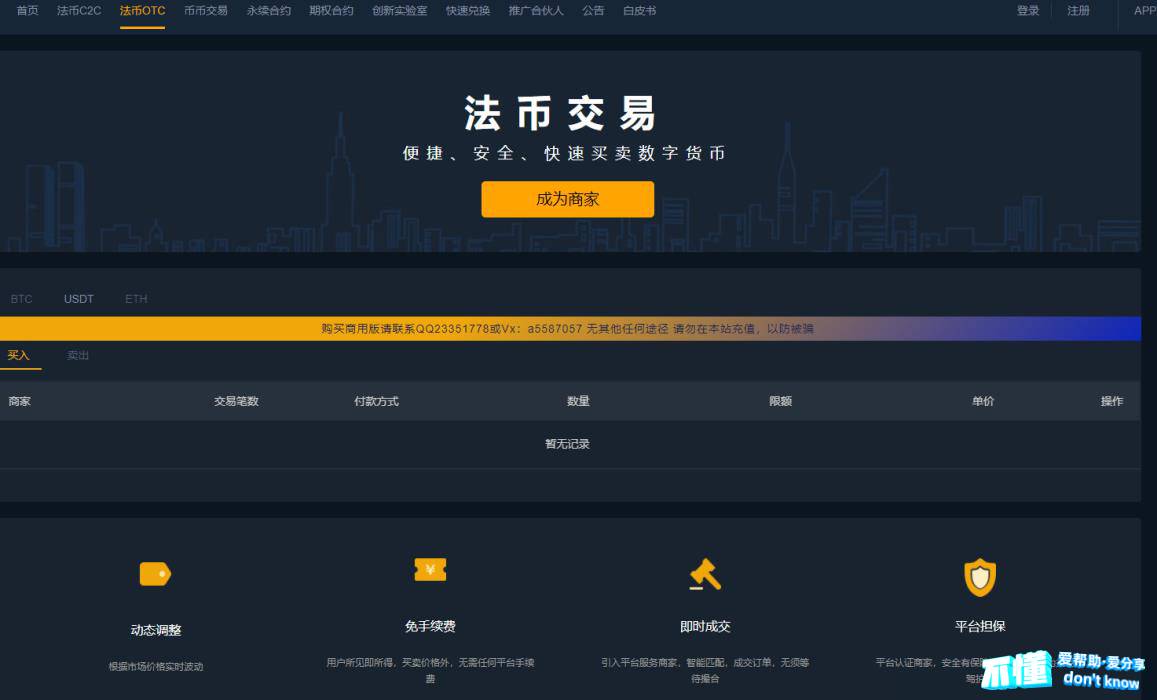
Task: Click the 限额 column header
Action: [780, 401]
